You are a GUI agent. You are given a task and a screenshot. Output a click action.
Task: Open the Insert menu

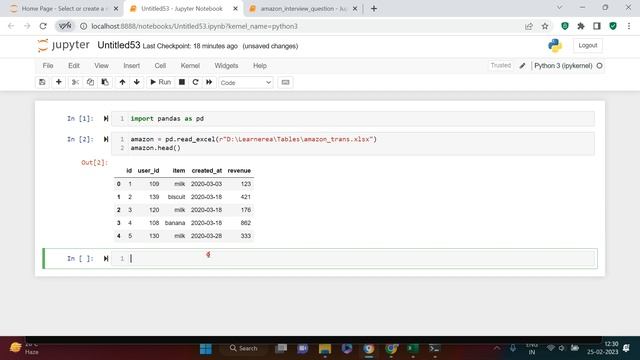(131, 66)
